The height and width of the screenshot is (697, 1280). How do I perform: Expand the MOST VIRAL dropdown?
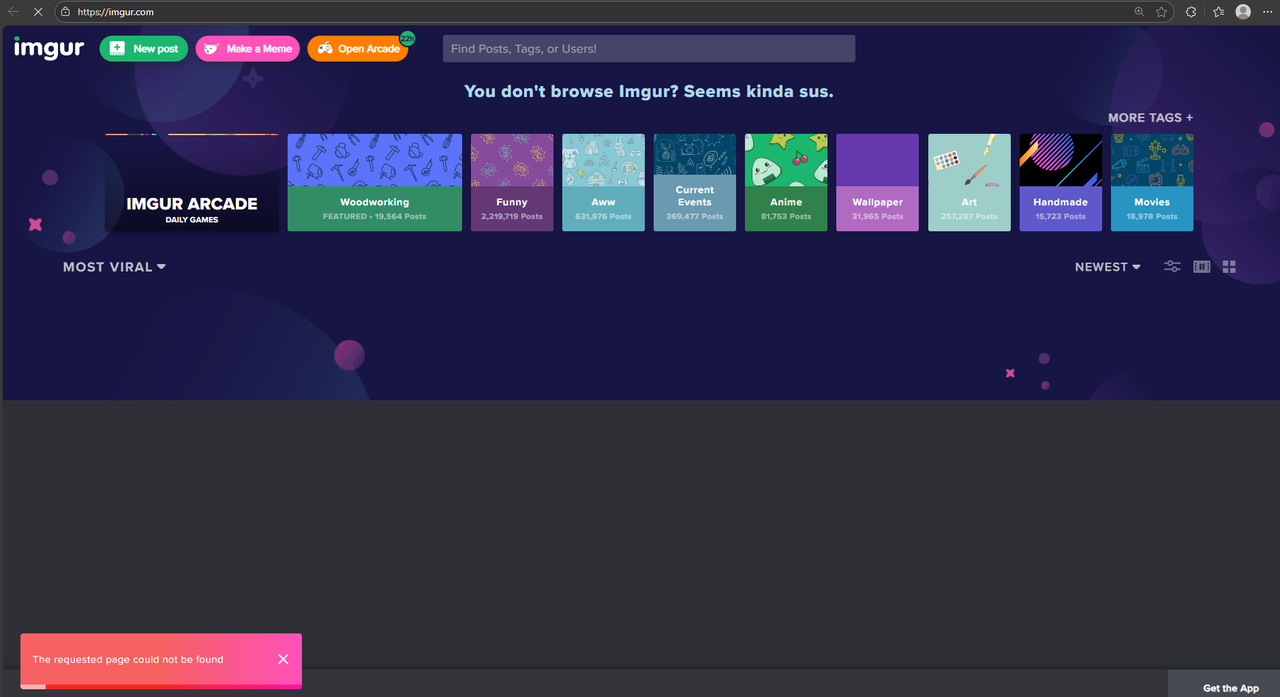coord(114,267)
